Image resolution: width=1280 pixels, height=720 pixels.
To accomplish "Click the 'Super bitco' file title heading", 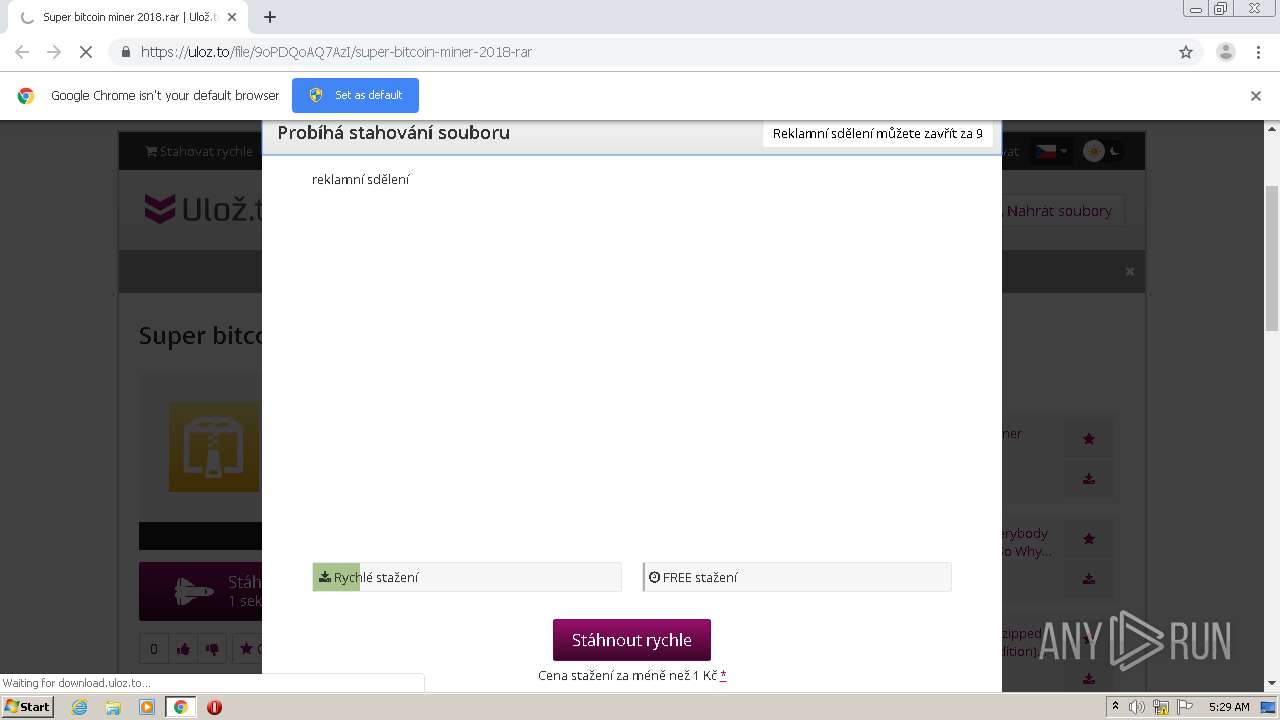I will pyautogui.click(x=201, y=335).
